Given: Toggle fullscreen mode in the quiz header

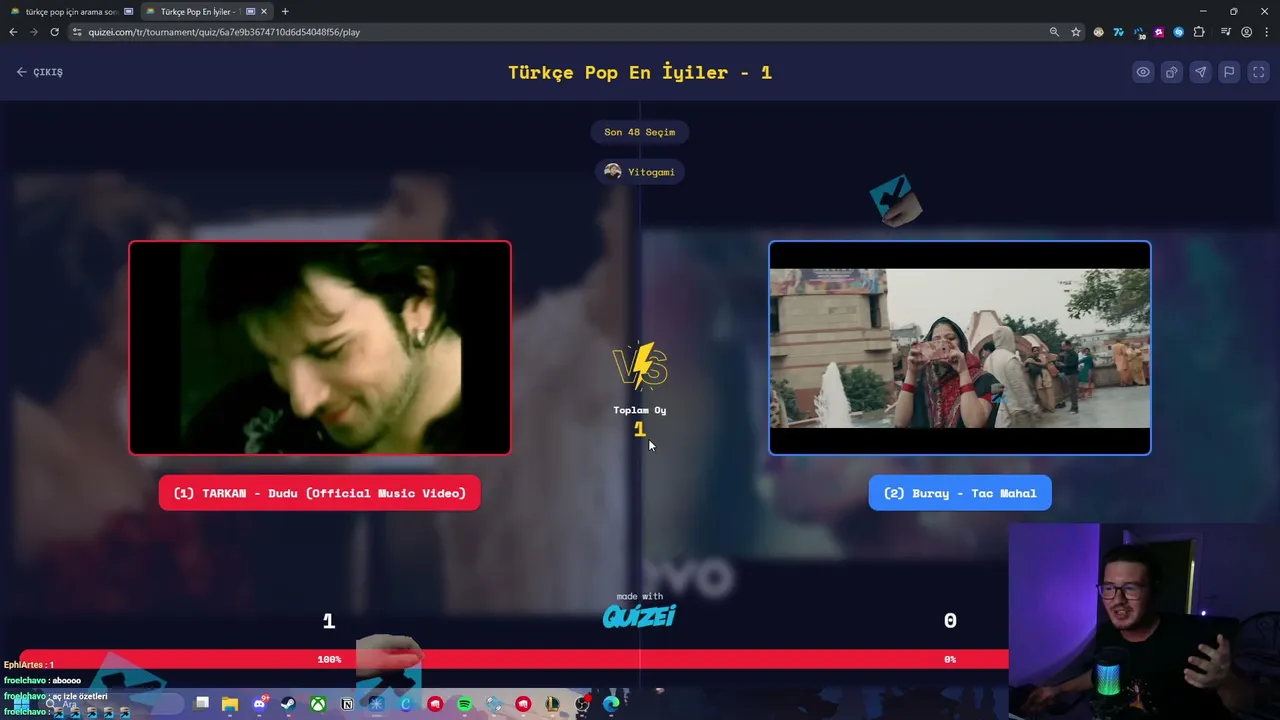Looking at the screenshot, I should pos(1259,72).
